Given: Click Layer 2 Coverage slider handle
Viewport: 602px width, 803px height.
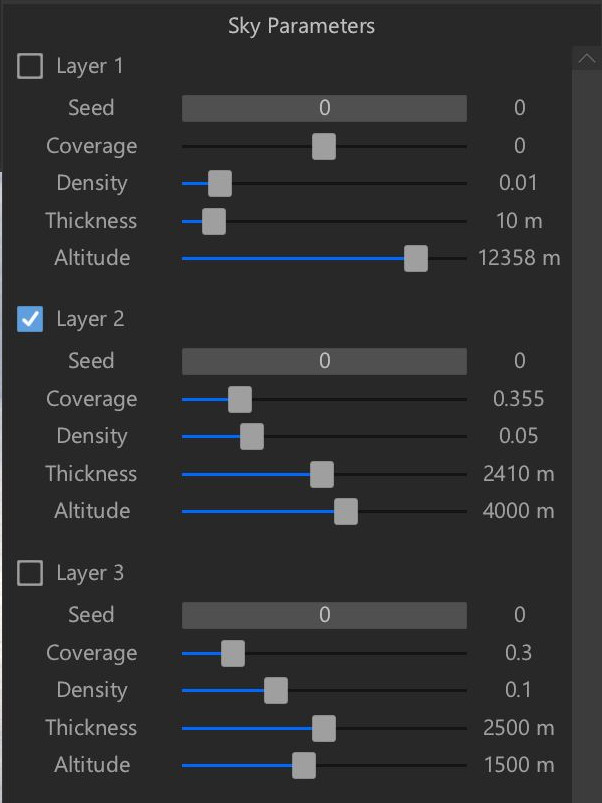Looking at the screenshot, I should tap(240, 399).
